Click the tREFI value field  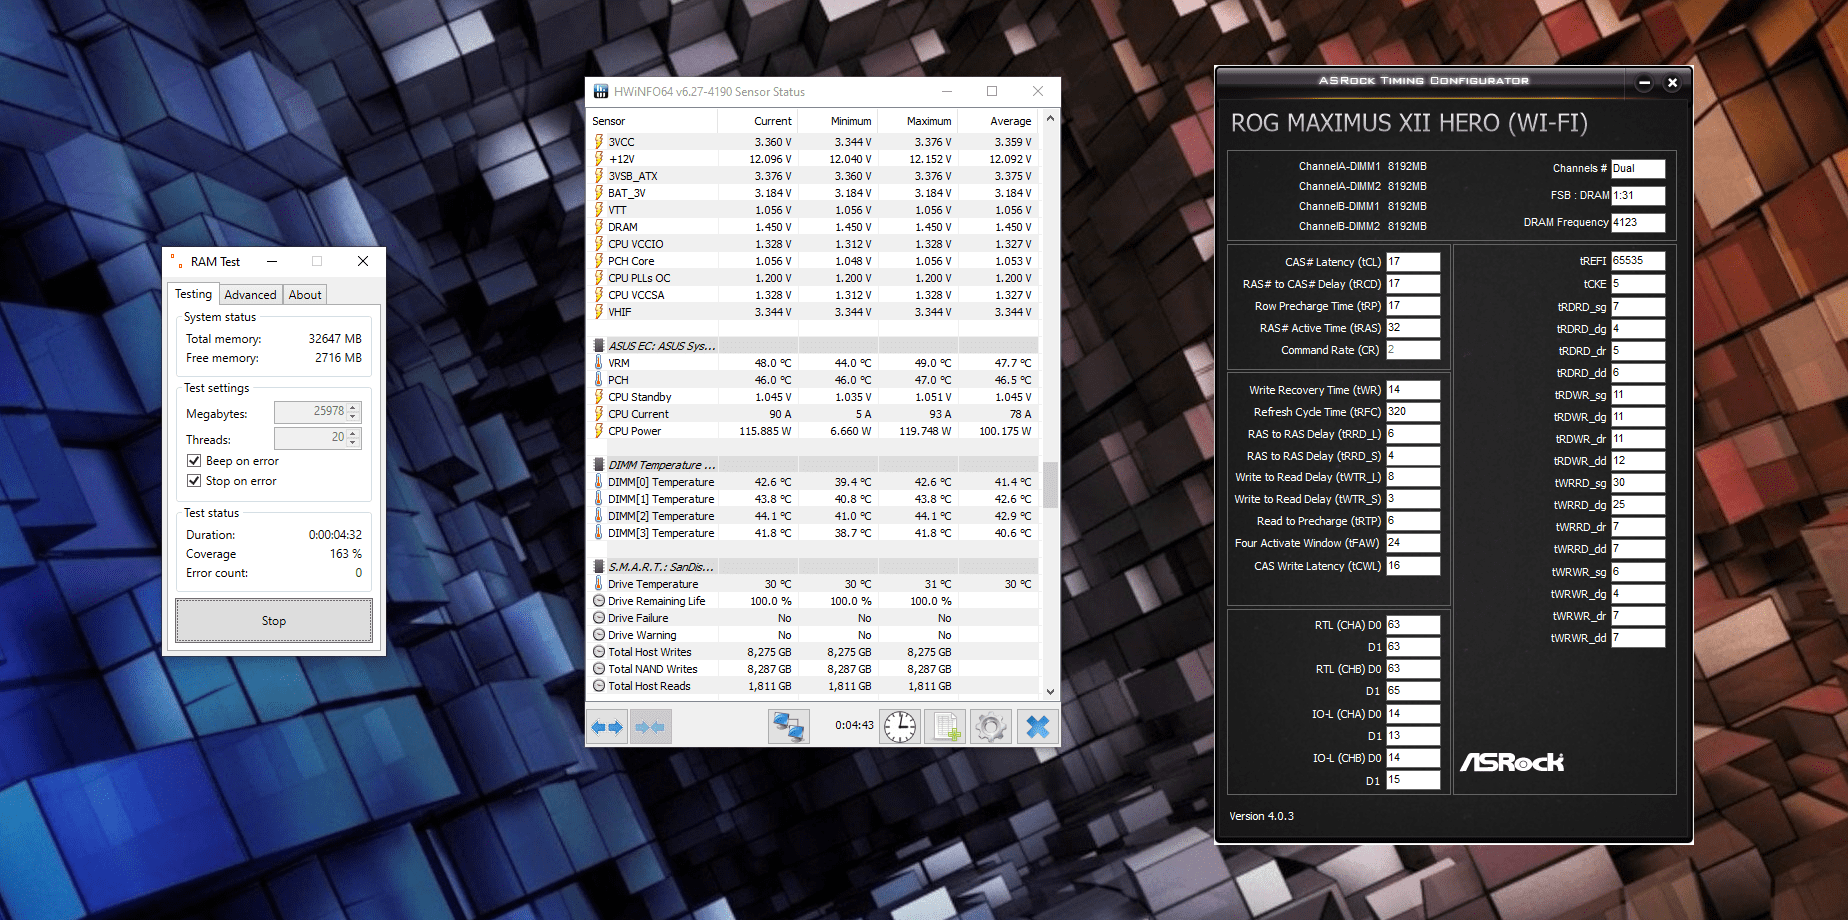pyautogui.click(x=1638, y=261)
